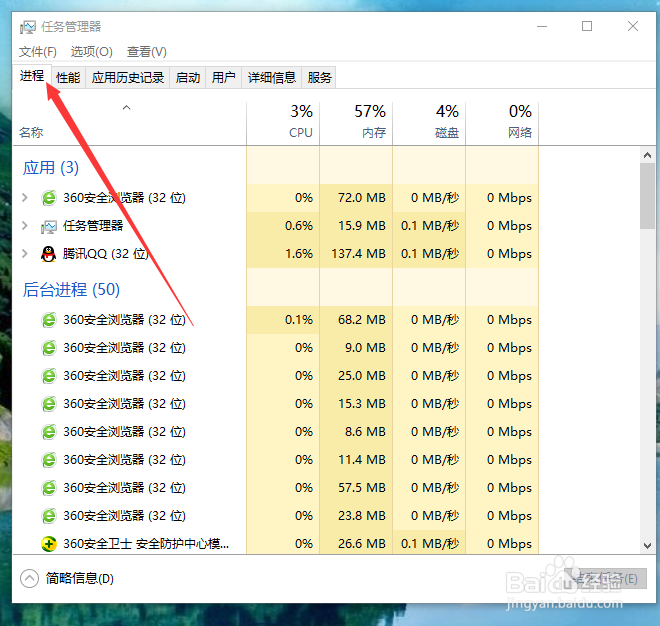Open the 文件(F) menu

point(37,52)
